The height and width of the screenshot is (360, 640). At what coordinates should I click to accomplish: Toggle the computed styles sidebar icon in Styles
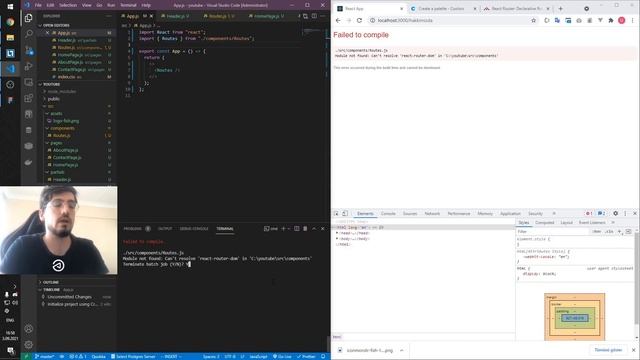tap(628, 231)
